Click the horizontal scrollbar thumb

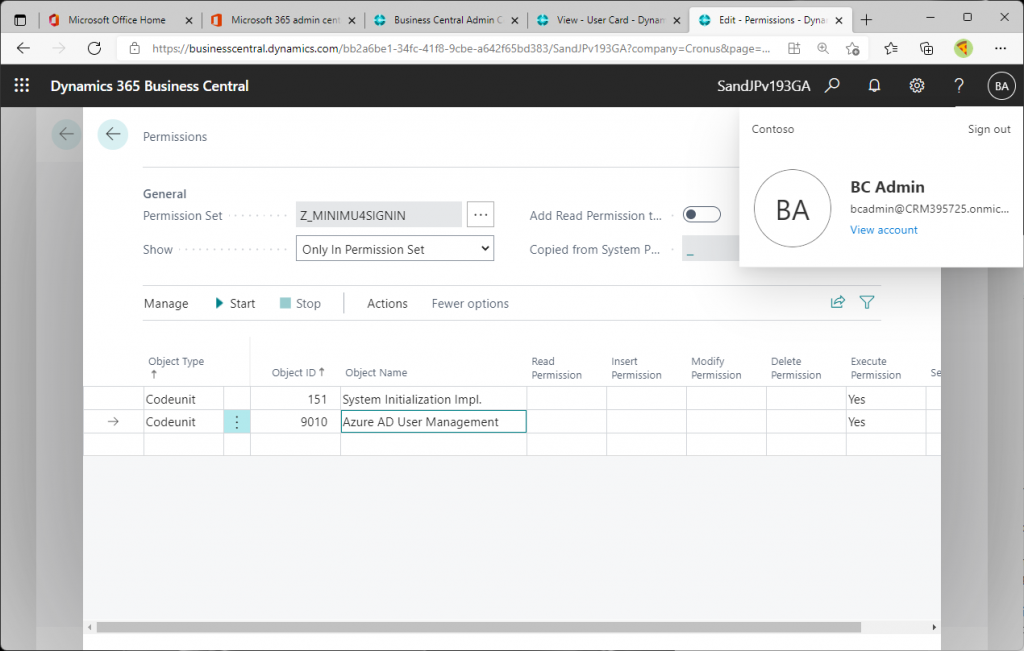pos(479,627)
